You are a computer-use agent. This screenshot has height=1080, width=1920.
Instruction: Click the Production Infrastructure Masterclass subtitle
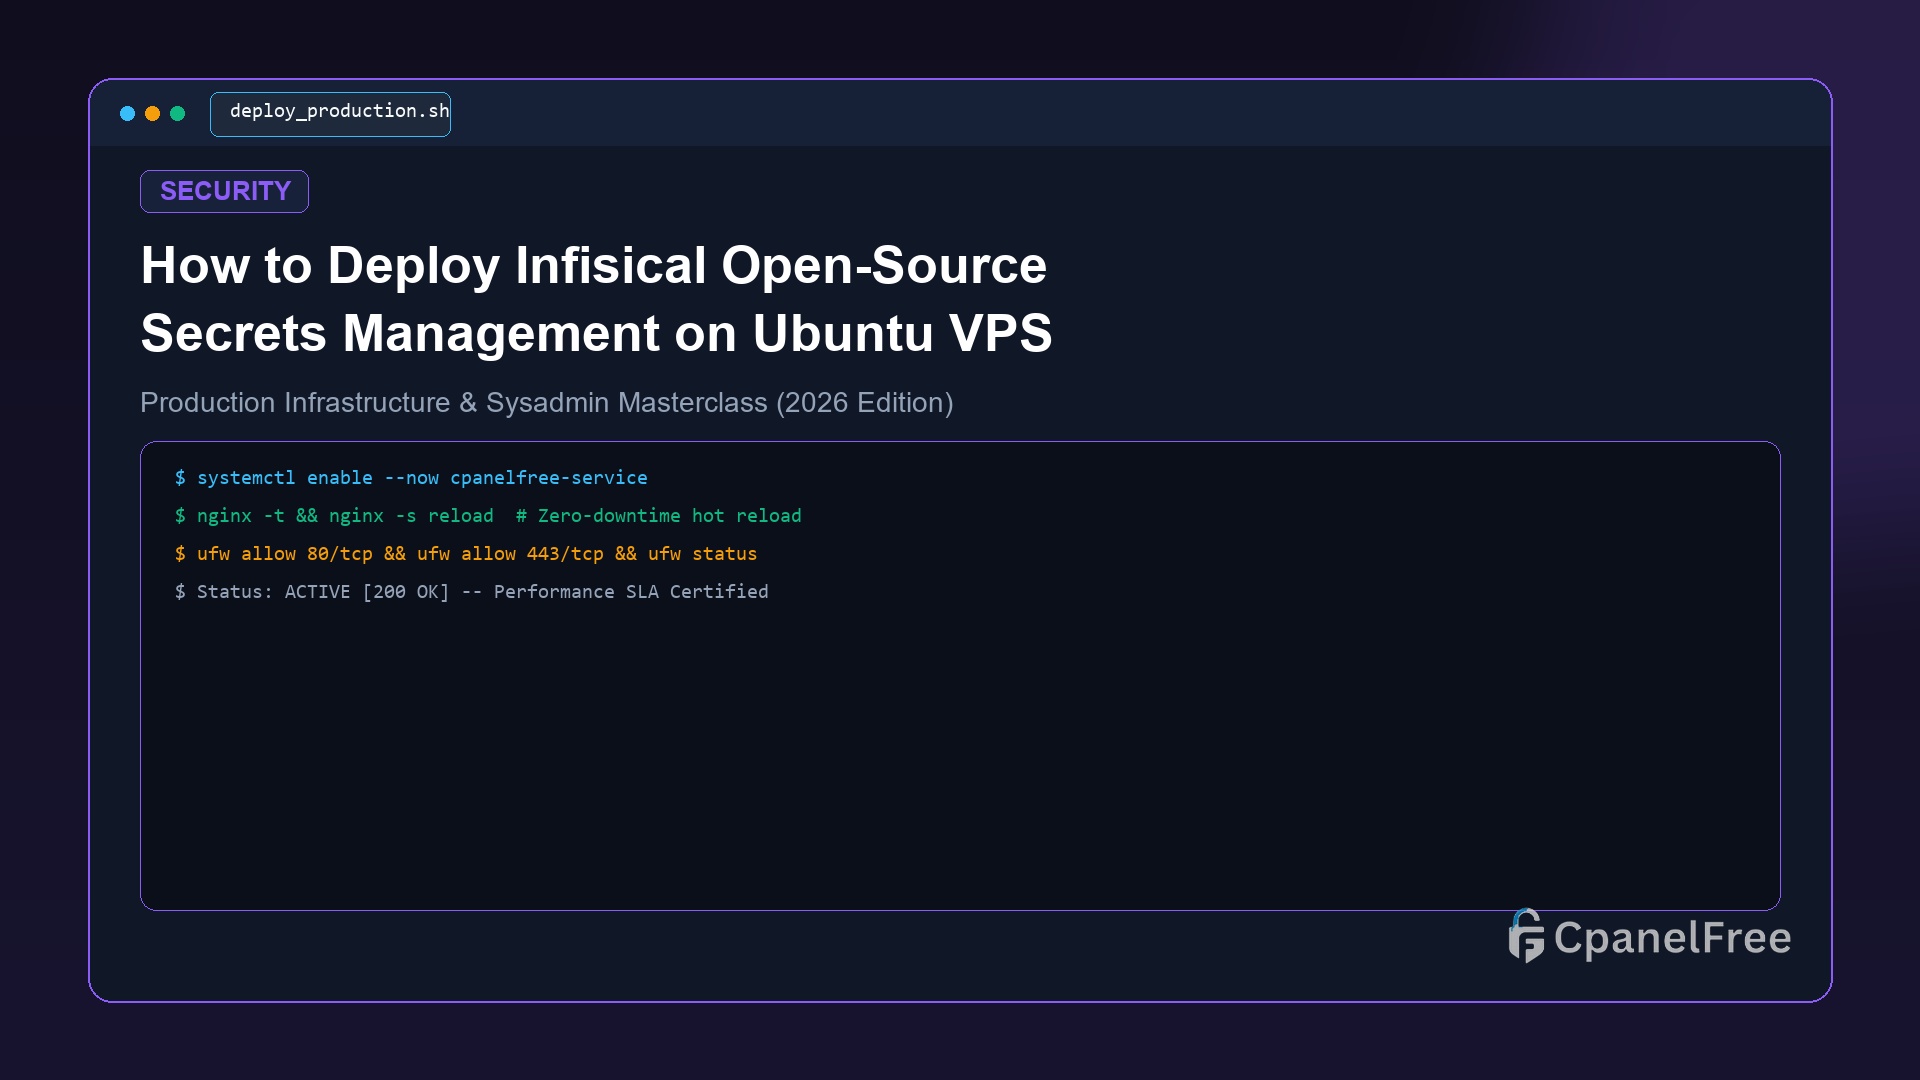(x=546, y=403)
